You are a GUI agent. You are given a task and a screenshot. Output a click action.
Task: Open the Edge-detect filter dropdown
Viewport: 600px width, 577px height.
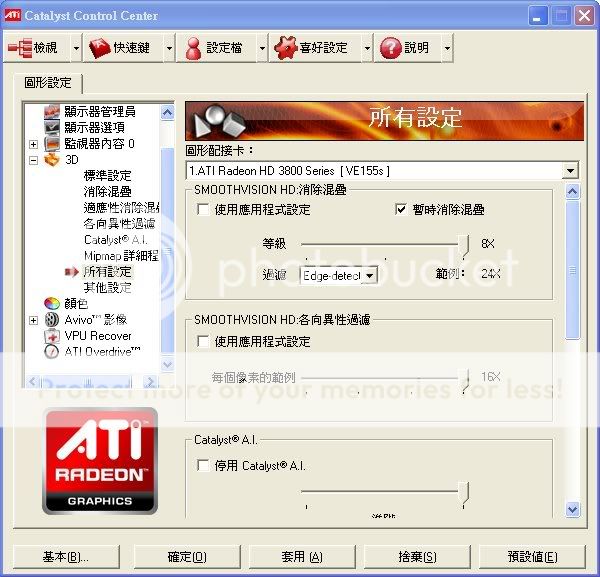369,275
